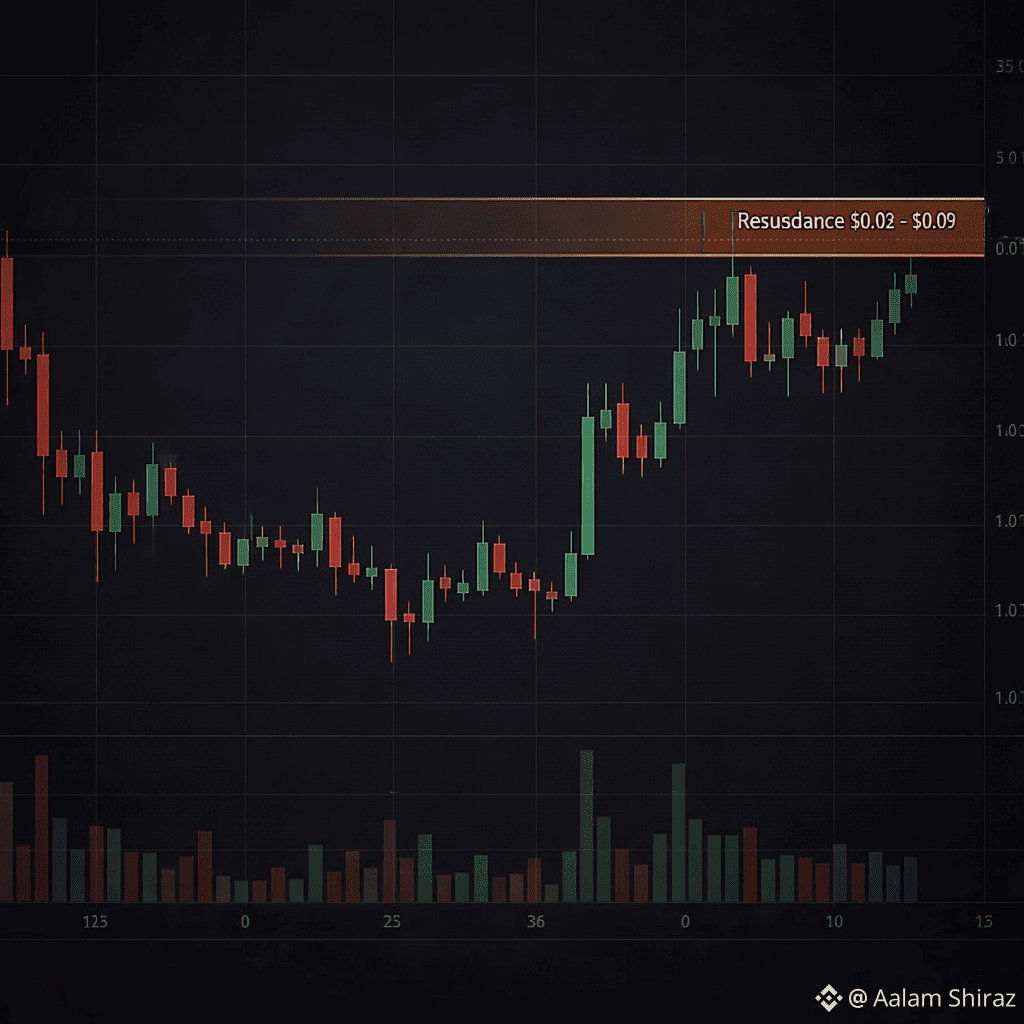
Task: Select the tallest red volume bar
Action: (41, 828)
